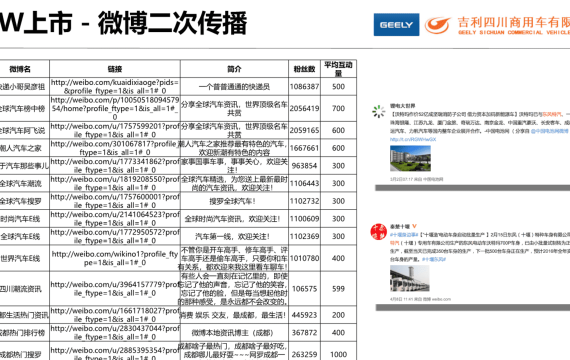This screenshot has height=360, width=570.
Task: Click the orange Geely Sichuan swirl emblem
Action: [437, 25]
